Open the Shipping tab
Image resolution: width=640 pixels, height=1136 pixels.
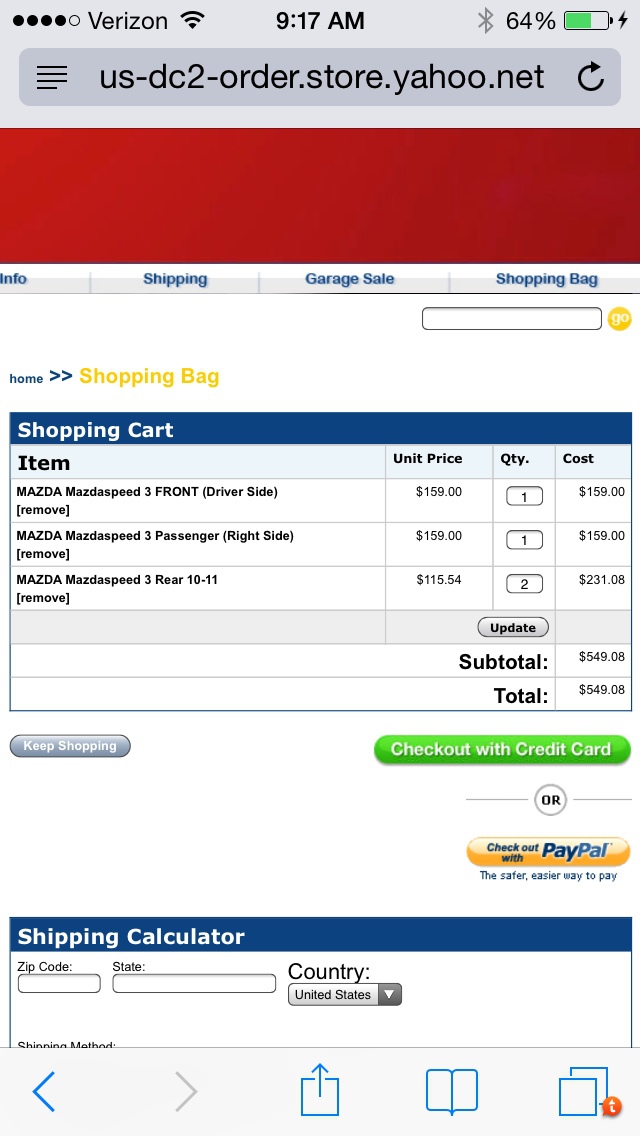(x=175, y=279)
